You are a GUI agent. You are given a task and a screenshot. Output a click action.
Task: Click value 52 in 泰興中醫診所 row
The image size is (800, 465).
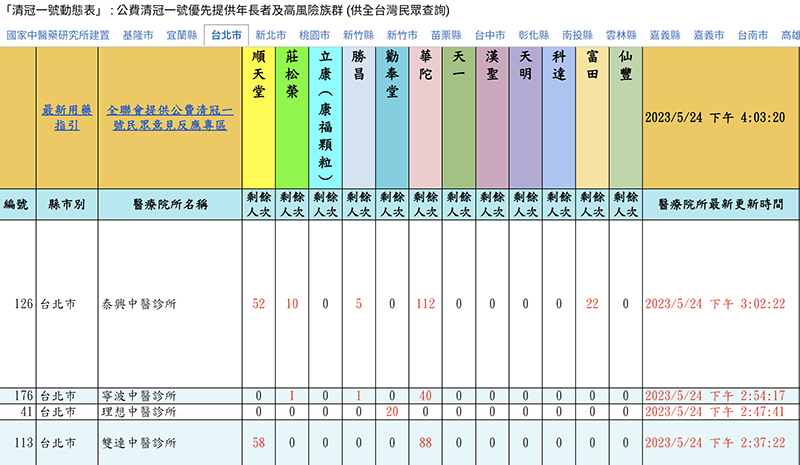[x=259, y=304]
